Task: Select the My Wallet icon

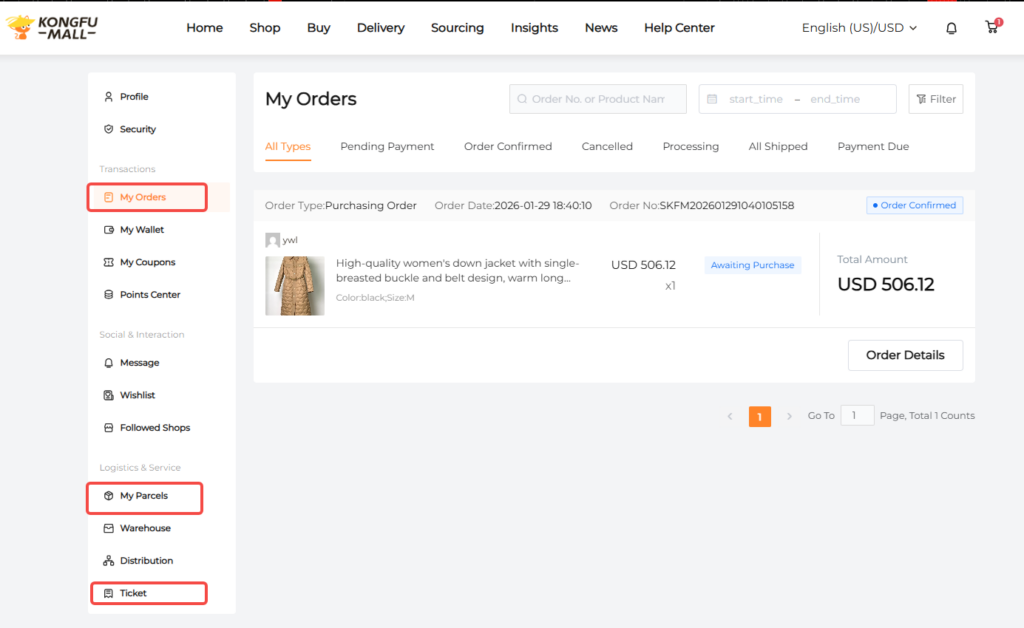Action: coord(108,229)
